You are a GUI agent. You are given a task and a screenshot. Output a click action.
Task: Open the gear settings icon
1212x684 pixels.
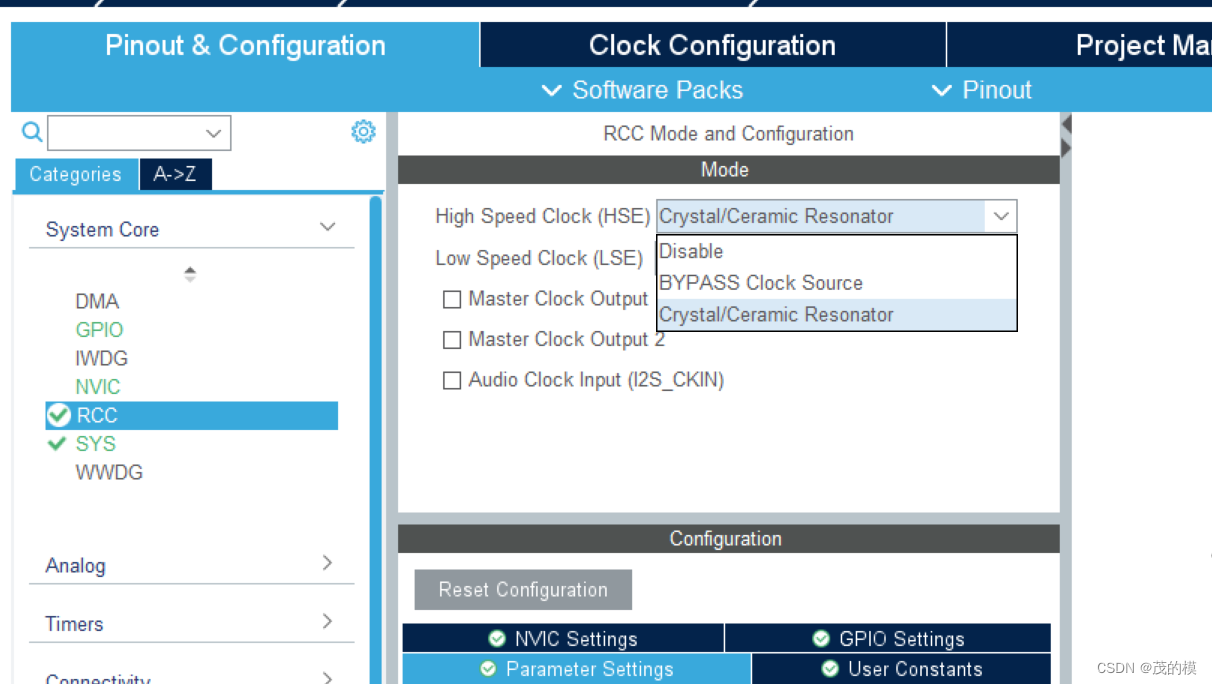coord(363,131)
